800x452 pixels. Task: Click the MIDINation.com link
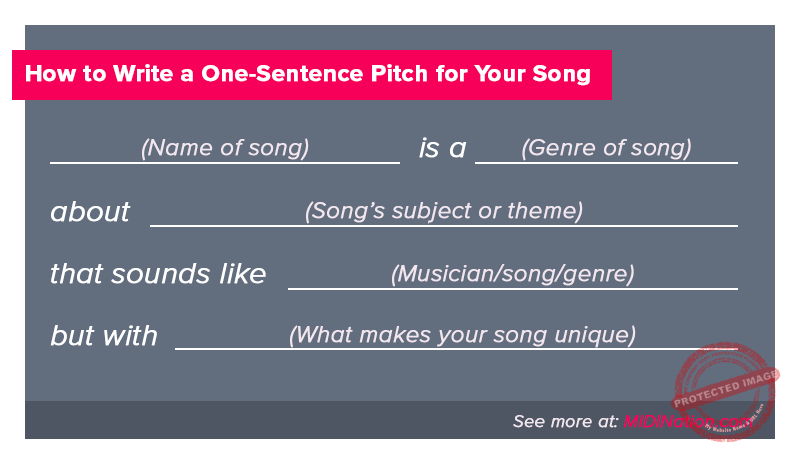click(x=688, y=422)
